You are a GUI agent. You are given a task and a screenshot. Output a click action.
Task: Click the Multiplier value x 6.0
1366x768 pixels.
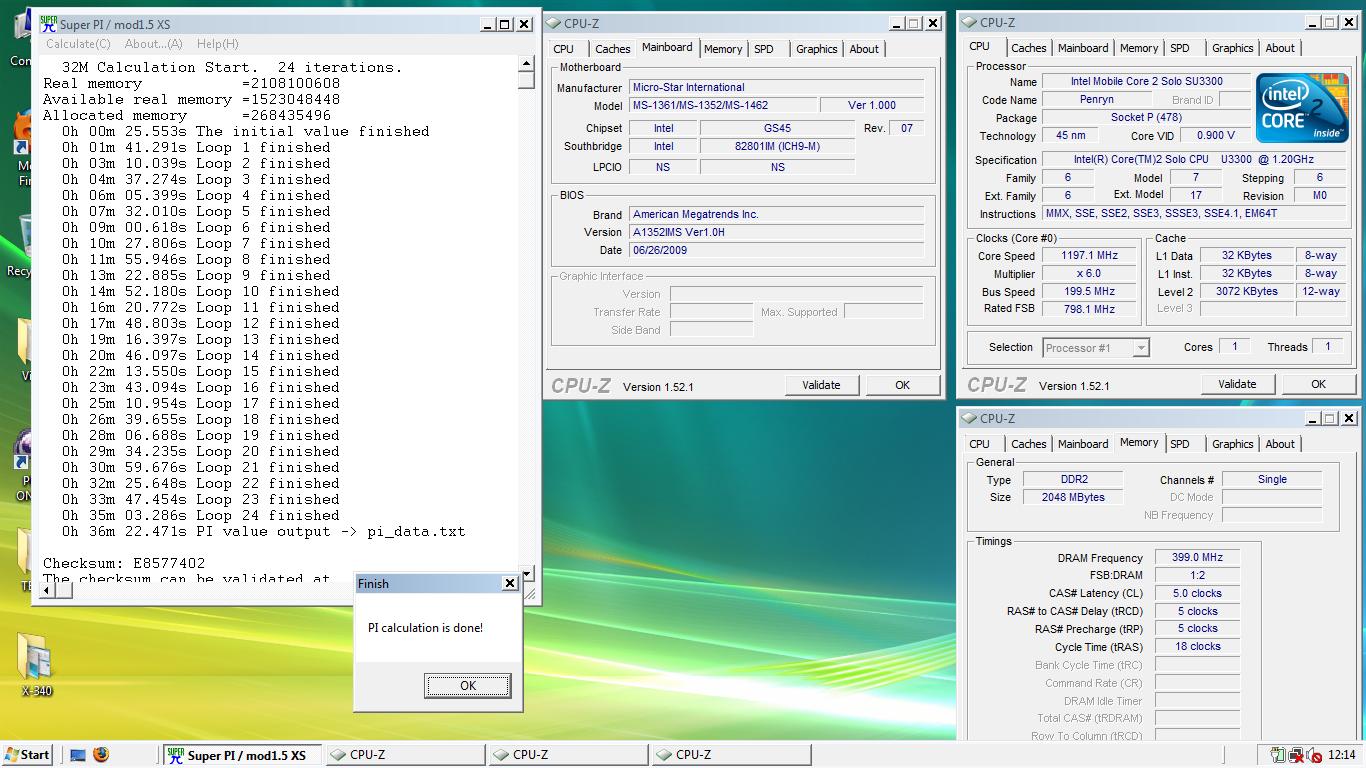point(1089,274)
